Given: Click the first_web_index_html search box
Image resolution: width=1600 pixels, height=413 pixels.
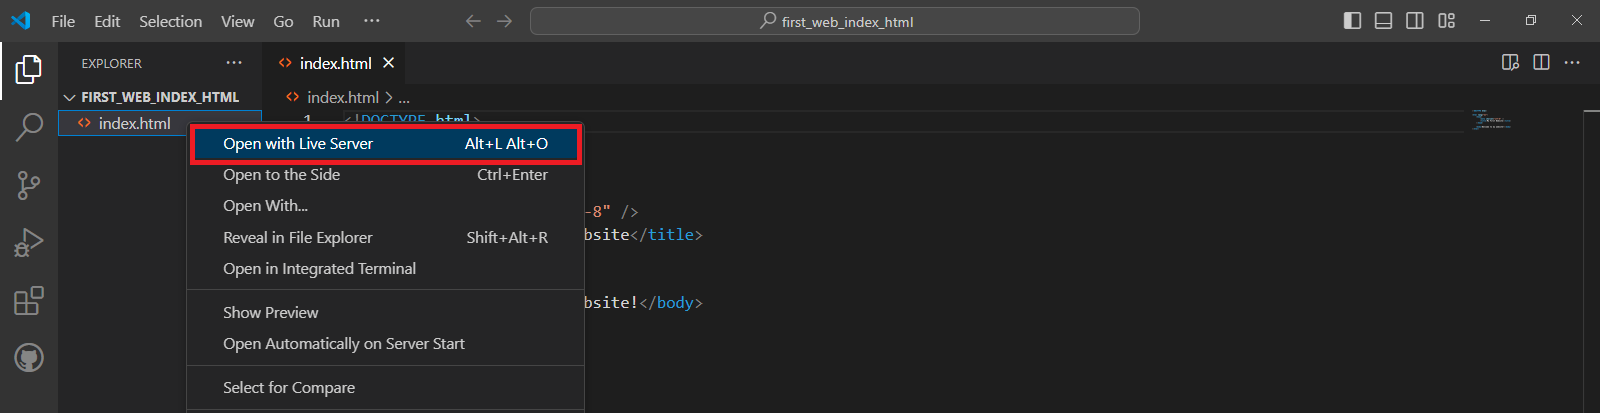Looking at the screenshot, I should coord(834,21).
